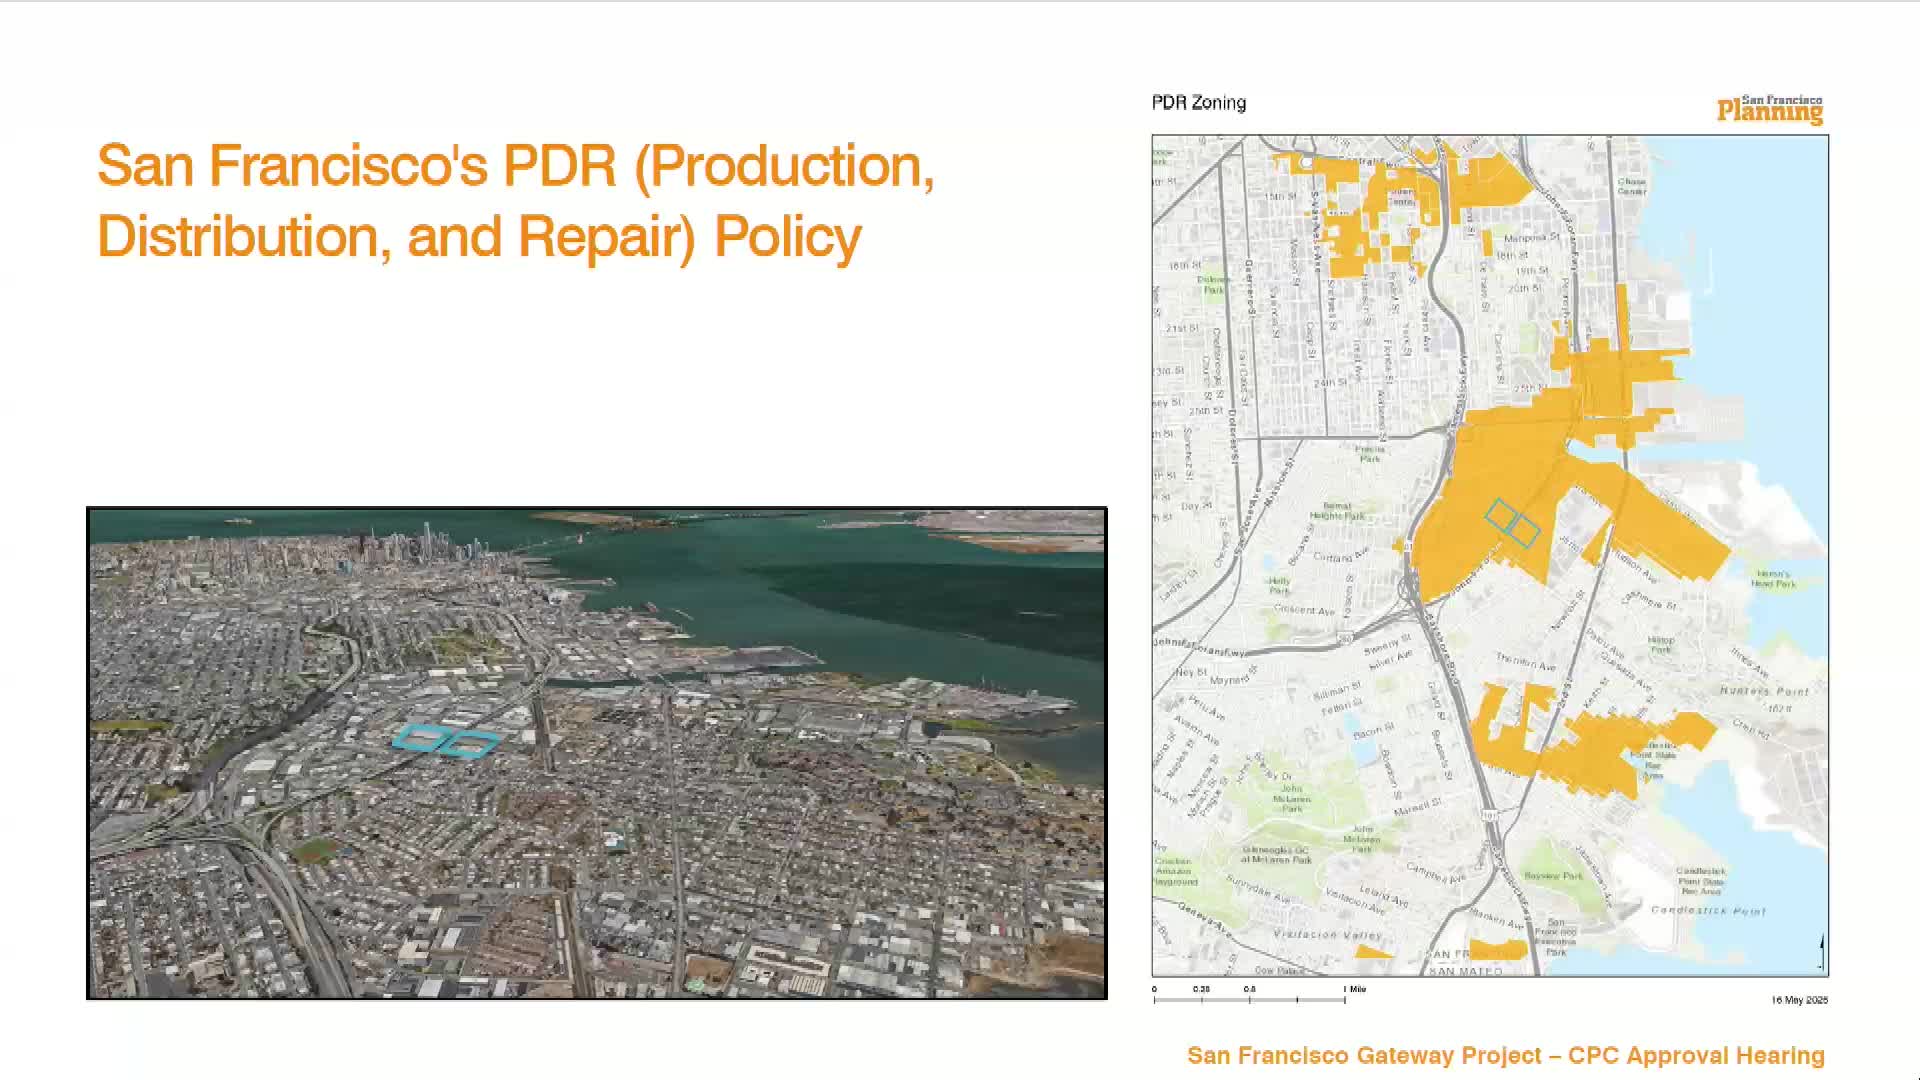Viewport: 1920px width, 1080px height.
Task: Click the San Francisco Planning logo
Action: (x=1769, y=109)
